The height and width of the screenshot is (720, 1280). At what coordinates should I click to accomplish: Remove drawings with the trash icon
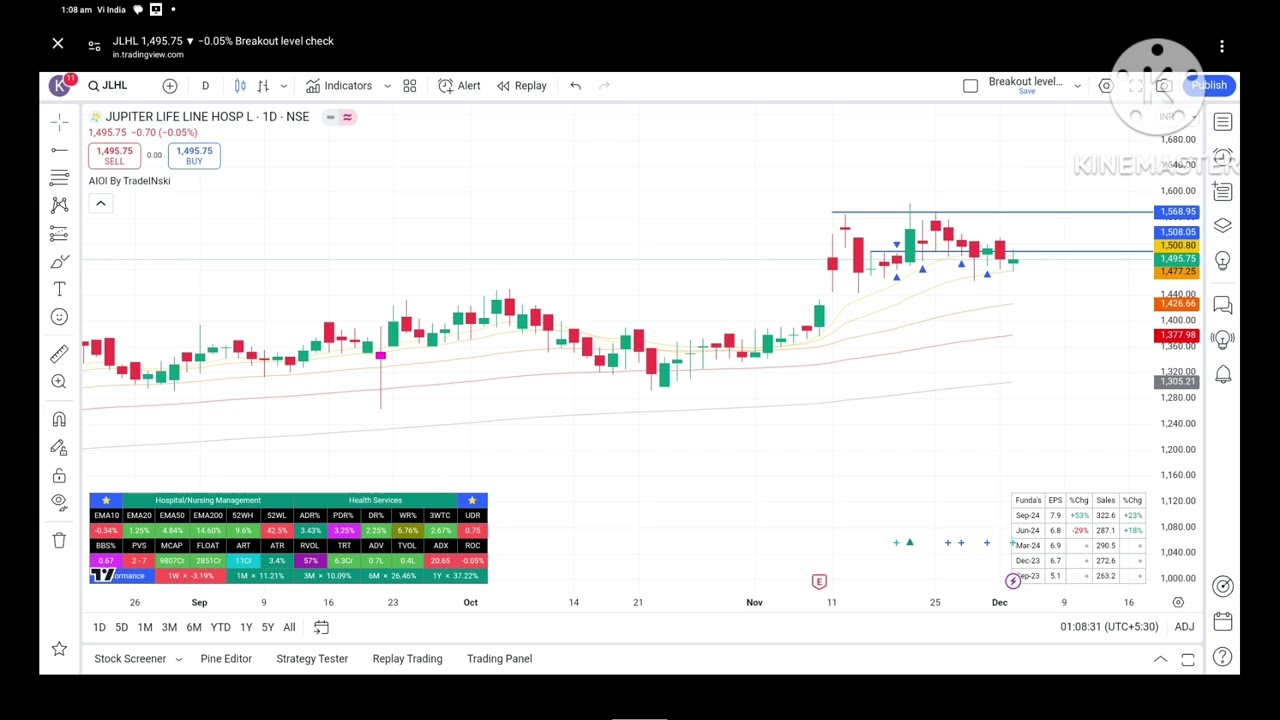[59, 540]
